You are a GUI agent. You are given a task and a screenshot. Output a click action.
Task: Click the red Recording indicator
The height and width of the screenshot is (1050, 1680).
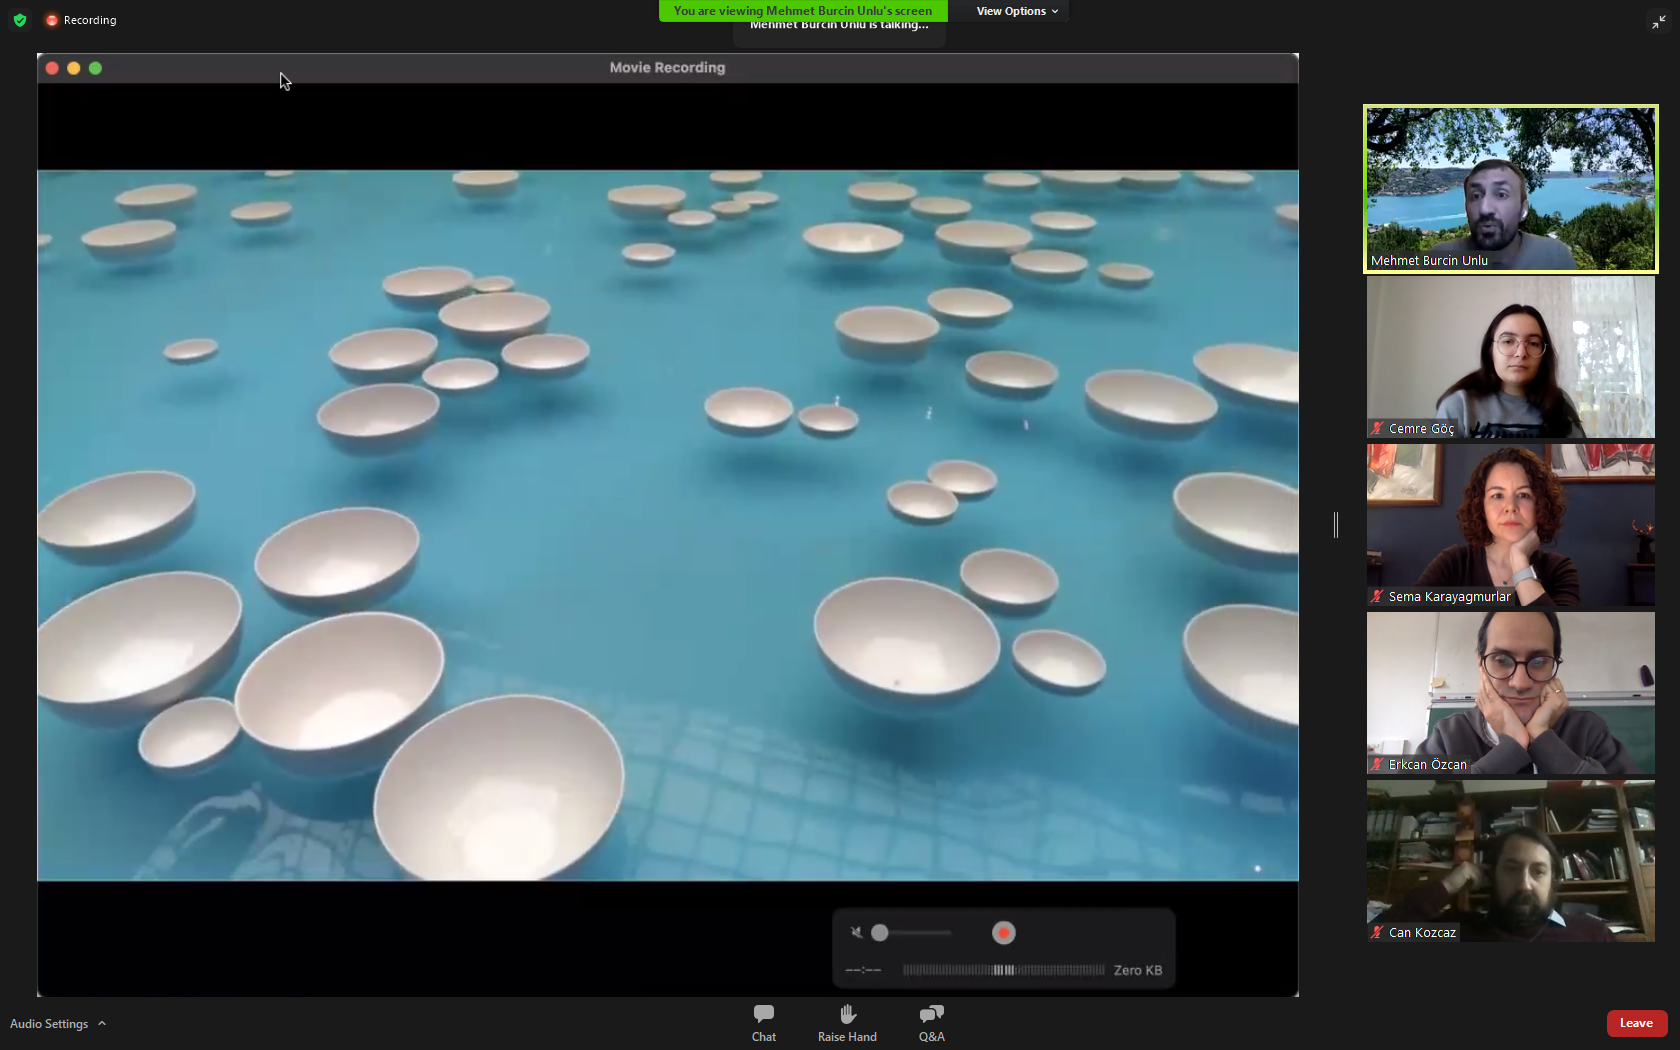pos(53,20)
